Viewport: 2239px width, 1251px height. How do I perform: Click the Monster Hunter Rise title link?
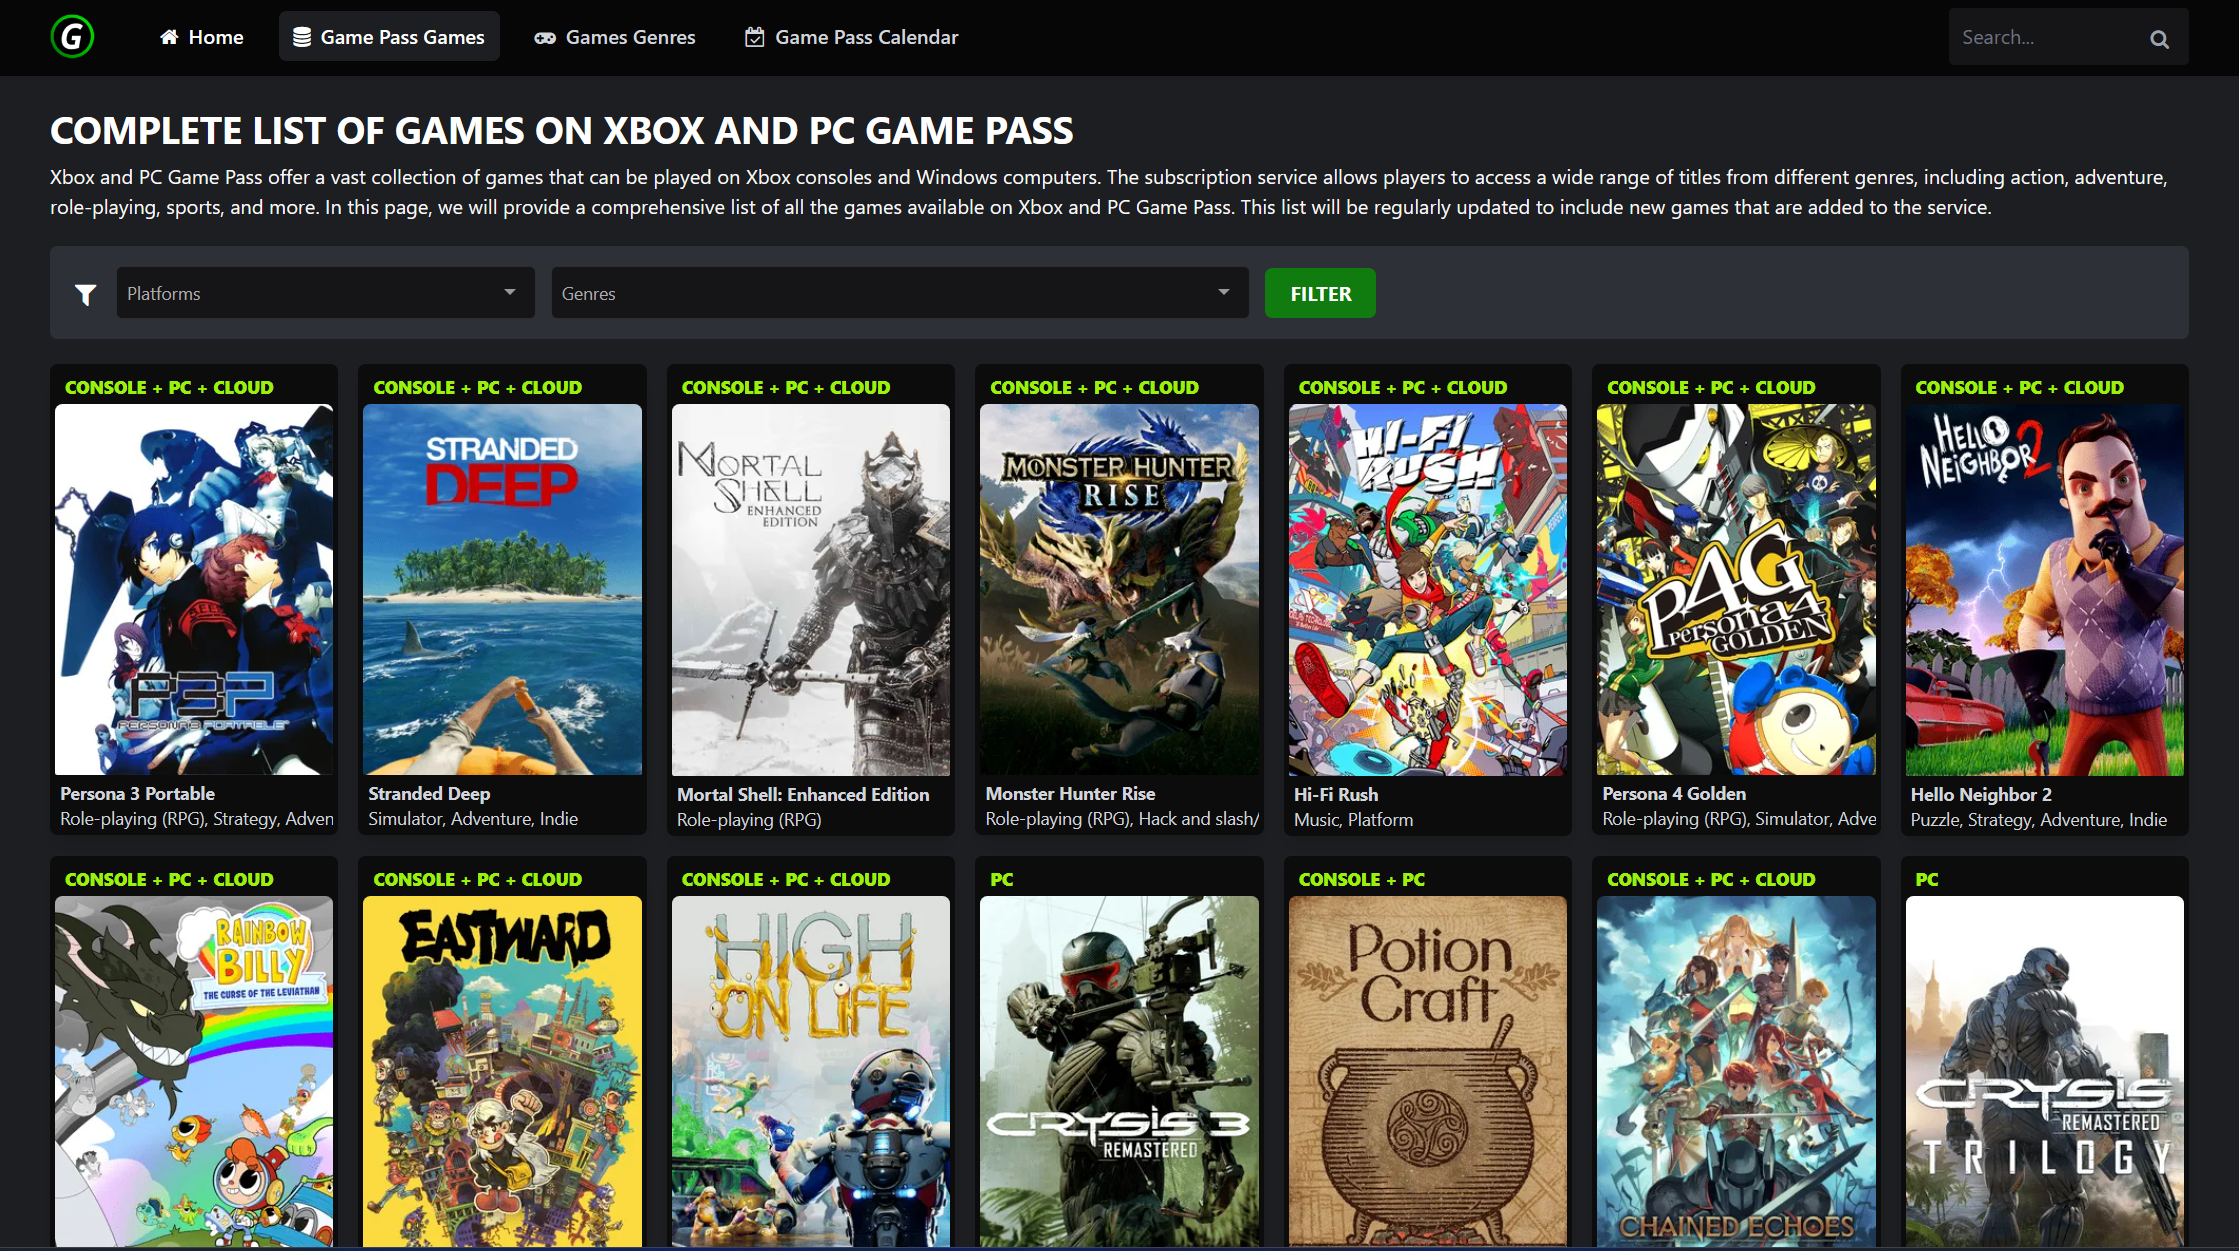tap(1070, 793)
